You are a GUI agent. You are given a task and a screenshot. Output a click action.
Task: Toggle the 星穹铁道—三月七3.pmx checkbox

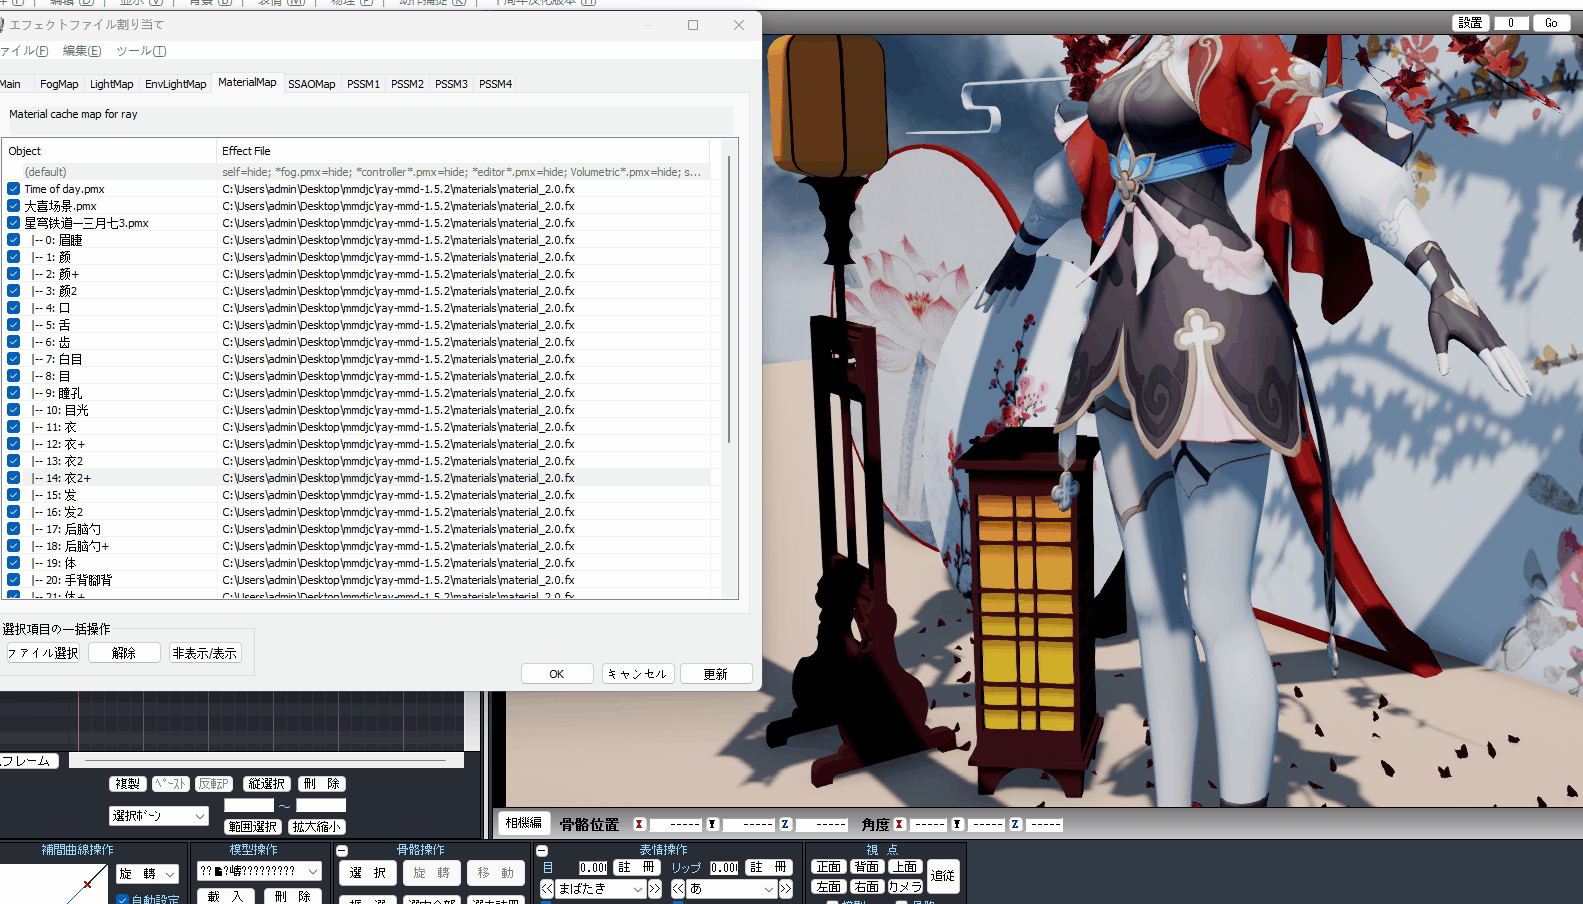tap(14, 223)
